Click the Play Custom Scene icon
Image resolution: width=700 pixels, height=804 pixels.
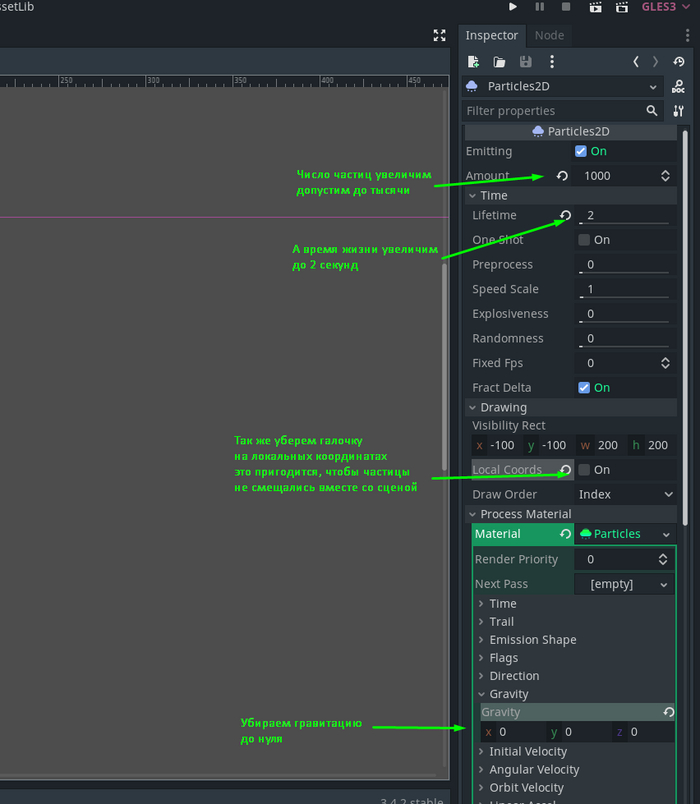pos(620,7)
